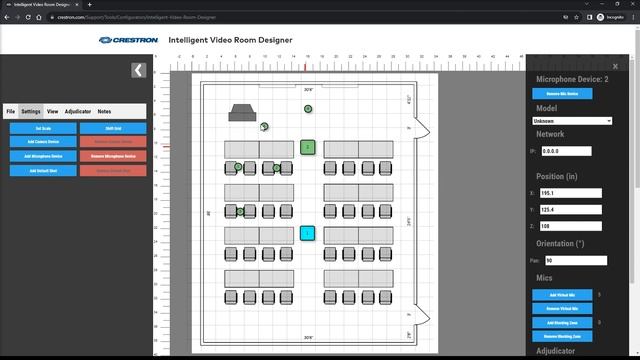This screenshot has height=360, width=640.
Task: Bookmark this page with the star icon
Action: point(576,17)
